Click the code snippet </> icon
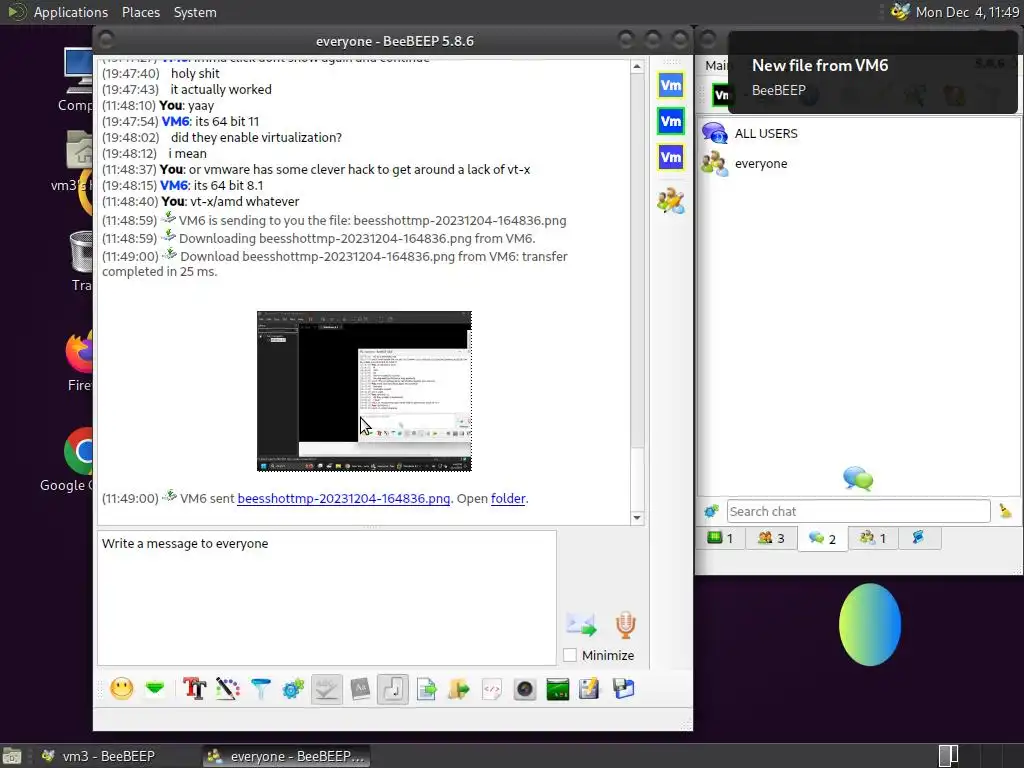Image resolution: width=1024 pixels, height=768 pixels. tap(492, 689)
